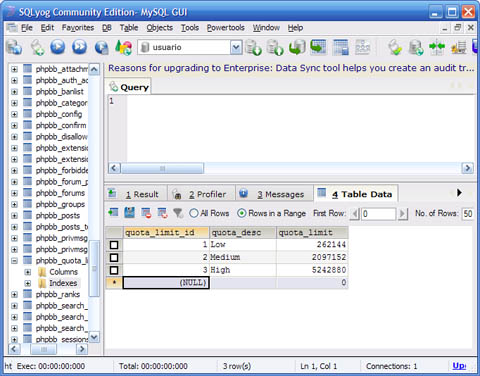
Task: Click the object tree vertical scrollbar thumb
Action: [95, 269]
